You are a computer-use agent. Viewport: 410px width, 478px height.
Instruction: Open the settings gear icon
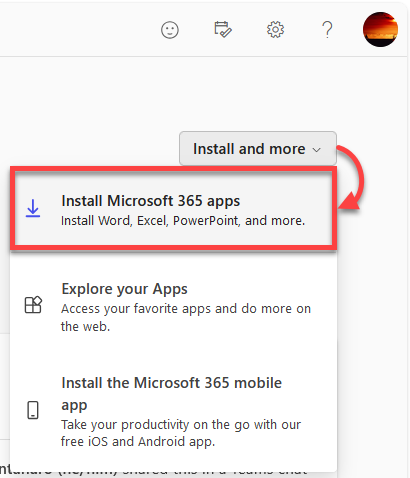coord(275,30)
